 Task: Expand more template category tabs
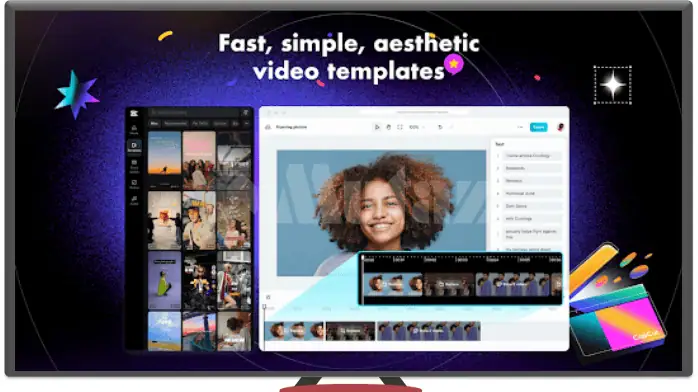pyautogui.click(x=247, y=123)
